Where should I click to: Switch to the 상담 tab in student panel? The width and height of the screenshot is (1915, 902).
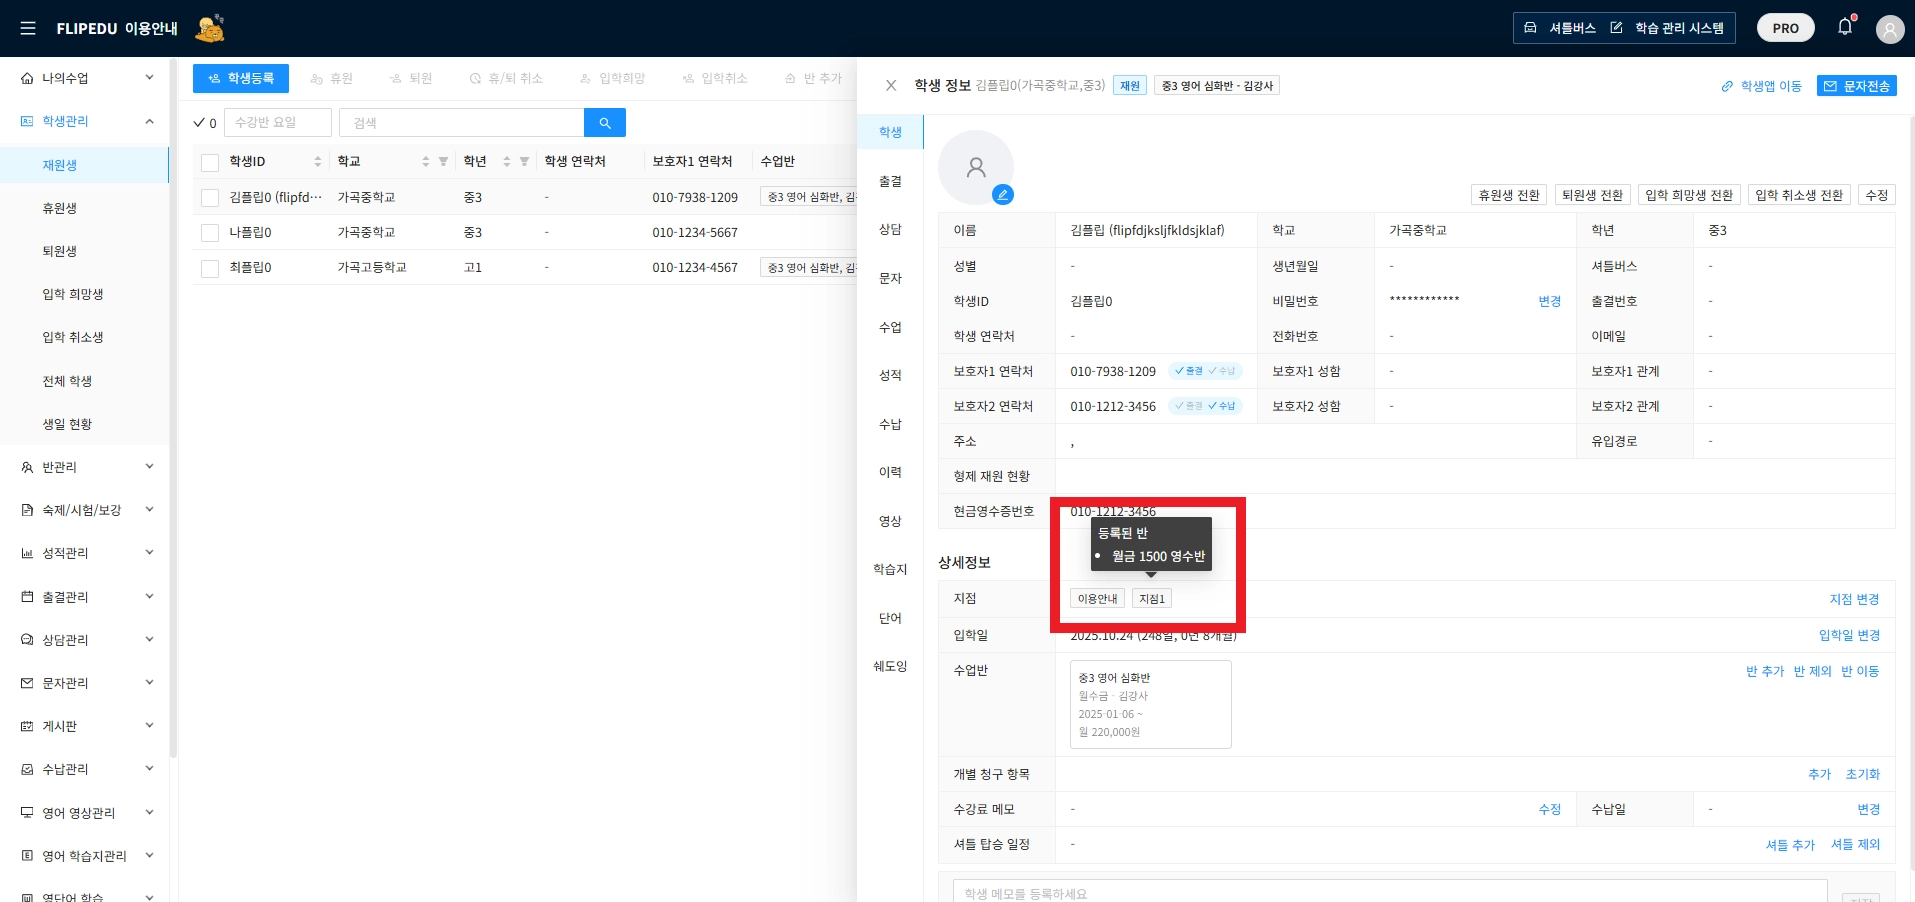coord(890,229)
